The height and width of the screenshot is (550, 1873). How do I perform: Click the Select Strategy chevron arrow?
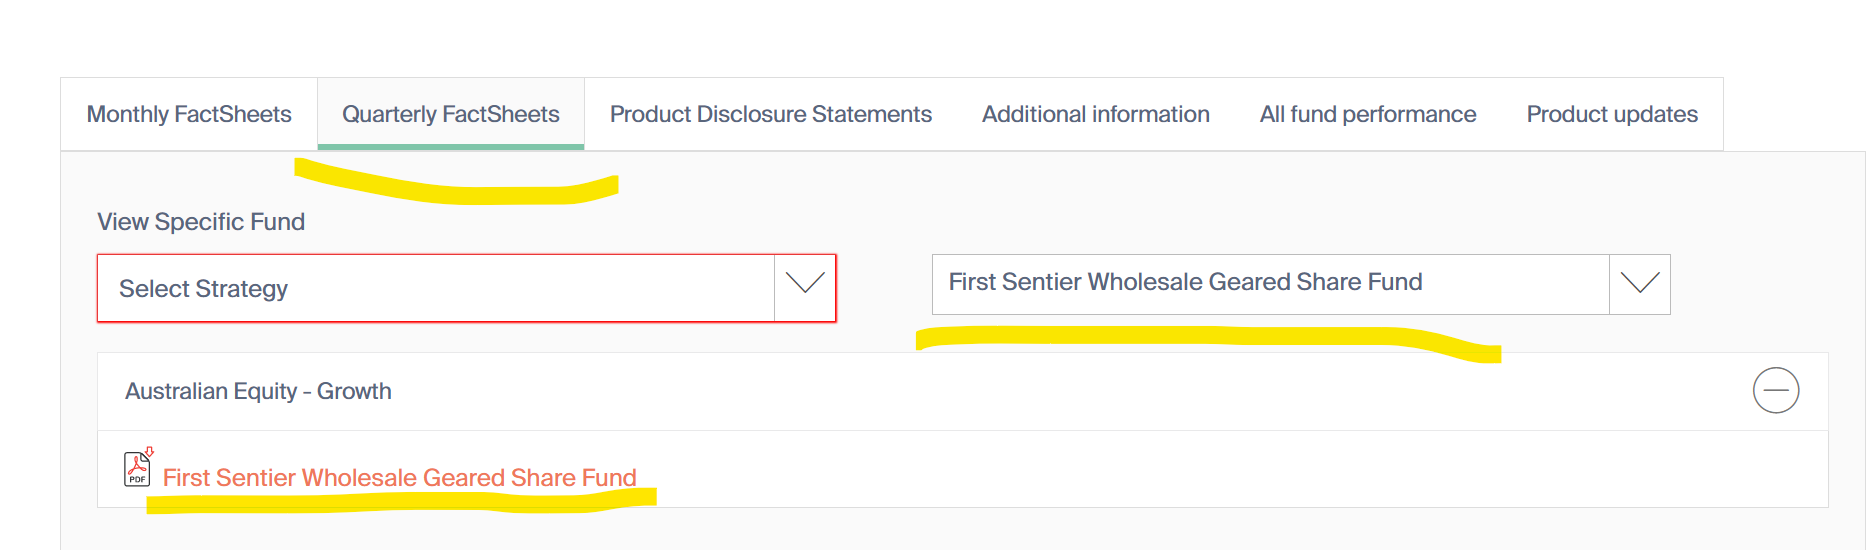click(805, 287)
